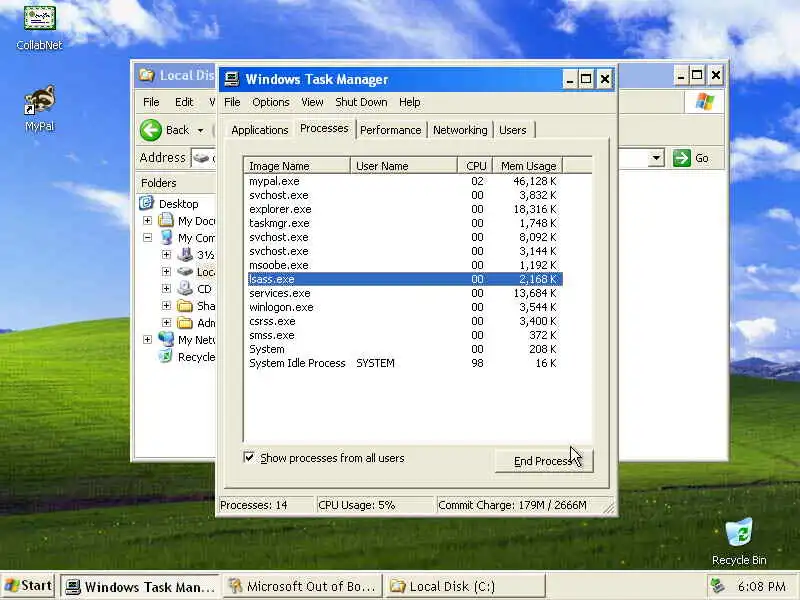Click the network tray icon near the clock
This screenshot has width=800, height=600.
pyautogui.click(x=718, y=586)
